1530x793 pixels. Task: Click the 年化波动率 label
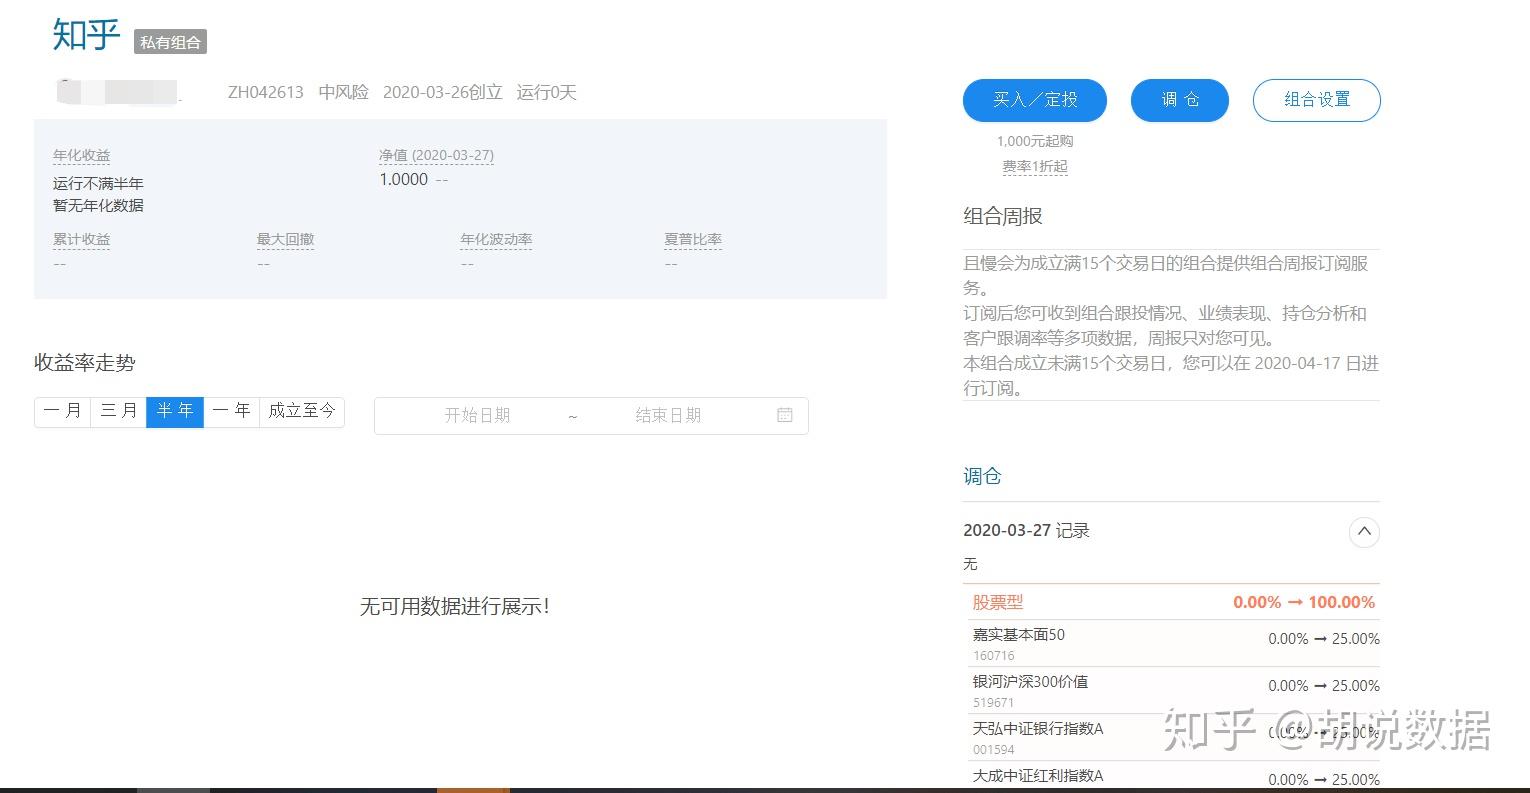(496, 240)
